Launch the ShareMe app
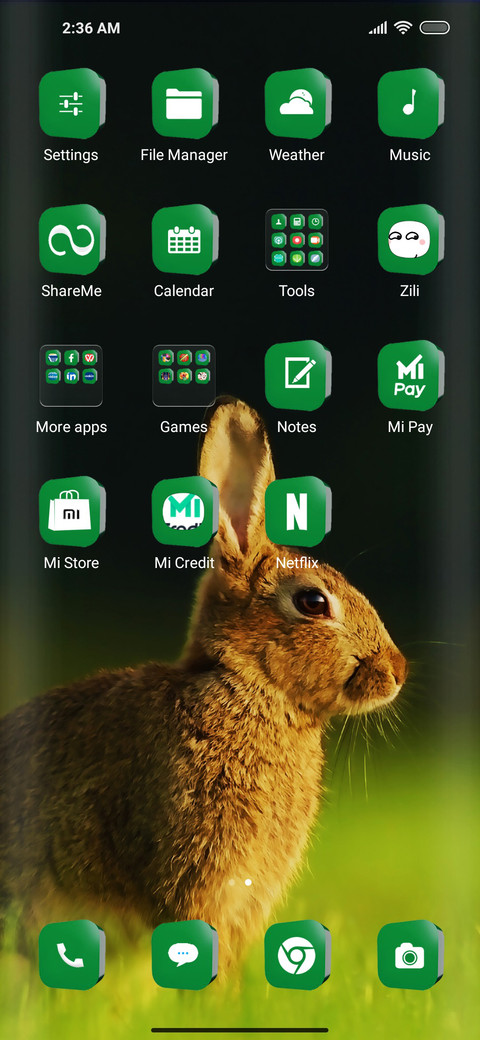 coord(72,239)
